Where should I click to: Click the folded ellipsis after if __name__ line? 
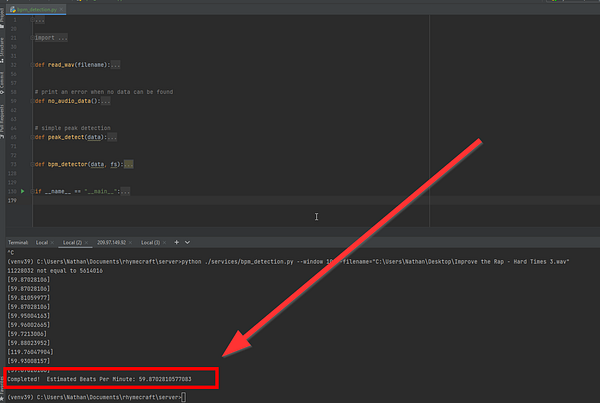click(125, 191)
